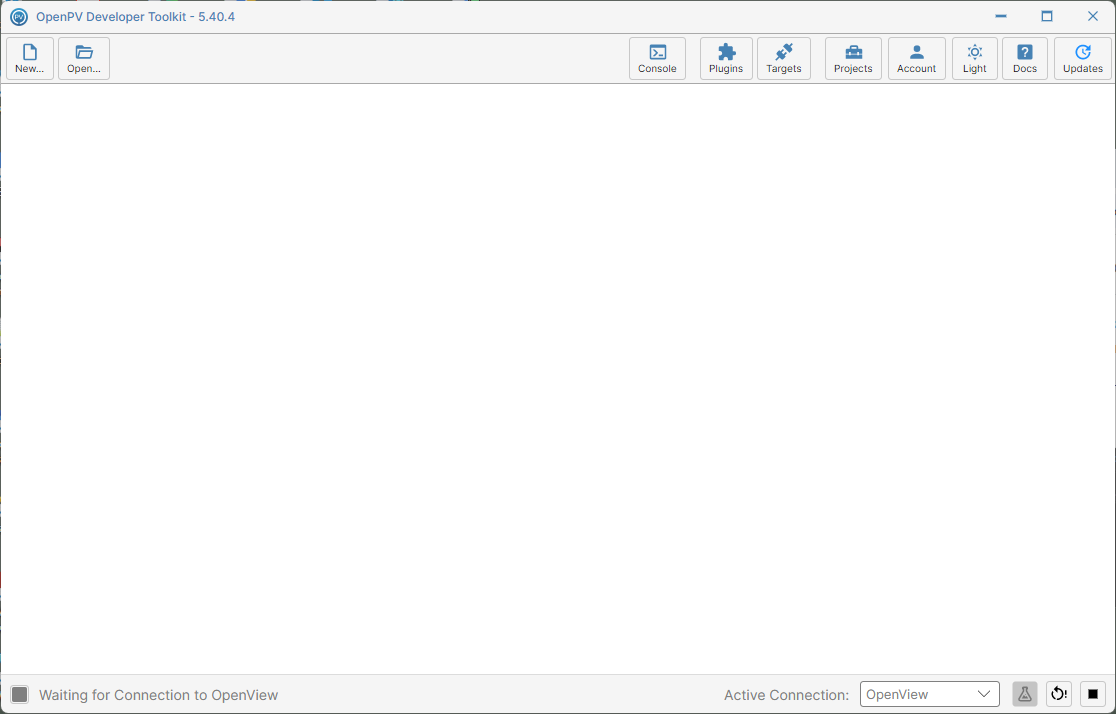Open the Console panel
The image size is (1116, 714).
coord(657,58)
